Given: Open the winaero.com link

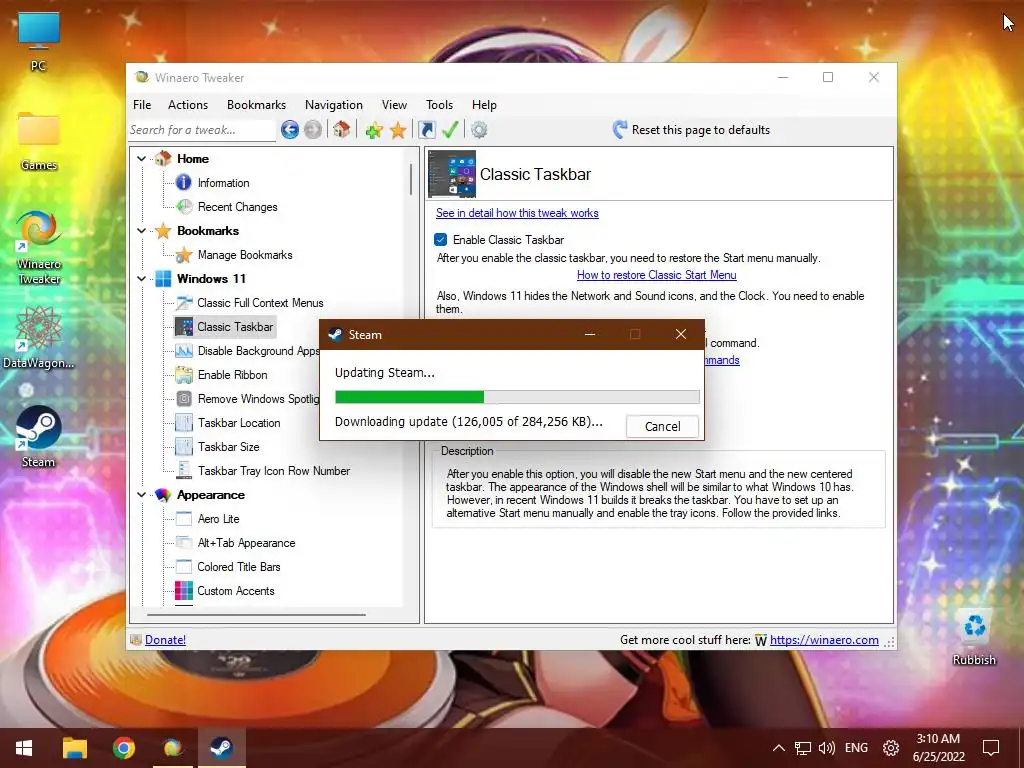Looking at the screenshot, I should click(x=824, y=640).
